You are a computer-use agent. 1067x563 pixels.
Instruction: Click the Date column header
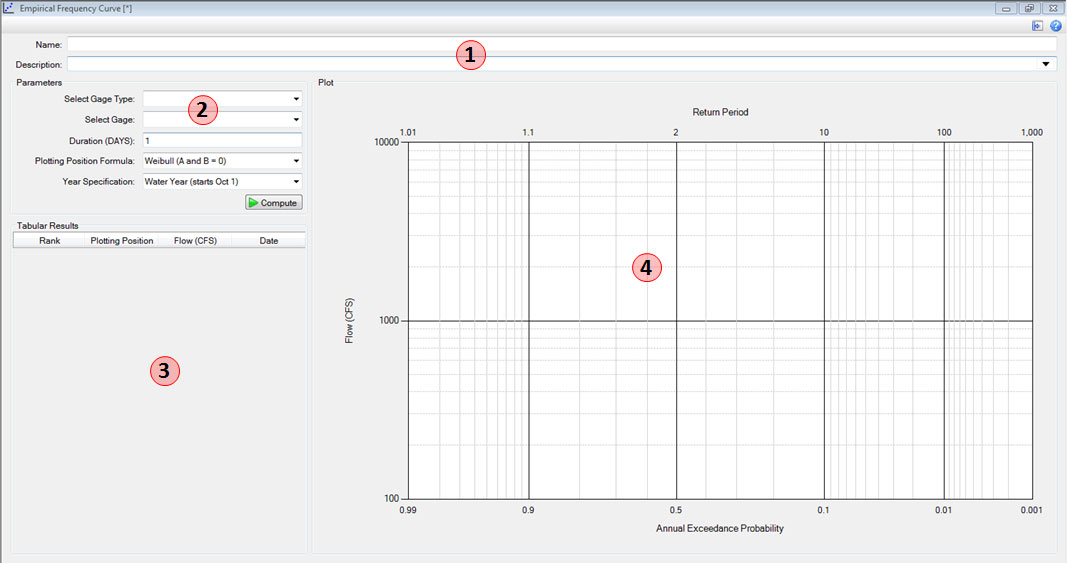coord(269,240)
